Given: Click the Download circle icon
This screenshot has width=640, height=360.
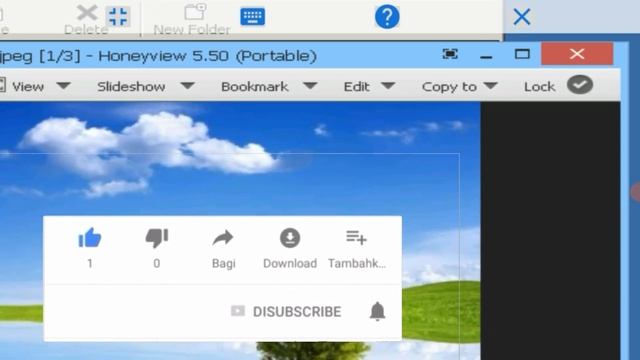Looking at the screenshot, I should tap(290, 238).
